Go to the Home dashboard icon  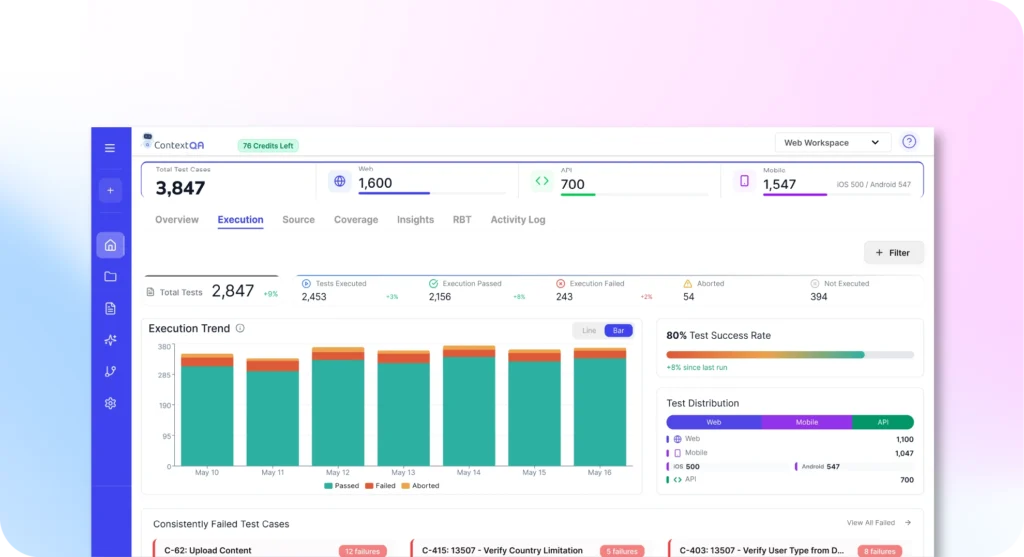tap(110, 245)
